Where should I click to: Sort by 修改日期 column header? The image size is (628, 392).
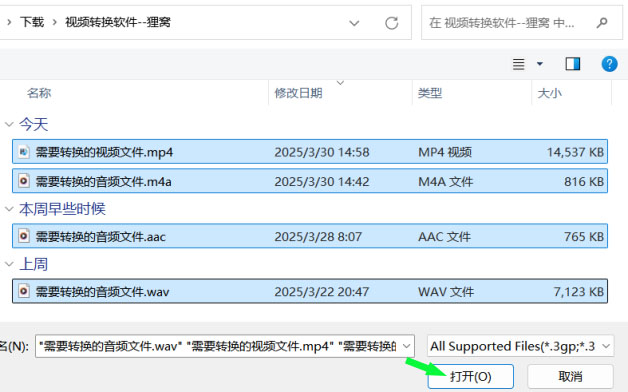coord(298,93)
